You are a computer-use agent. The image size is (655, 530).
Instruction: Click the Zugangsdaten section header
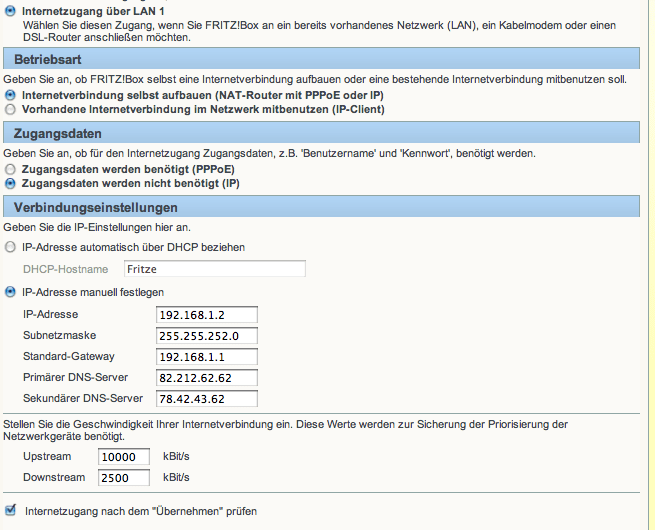(x=321, y=133)
